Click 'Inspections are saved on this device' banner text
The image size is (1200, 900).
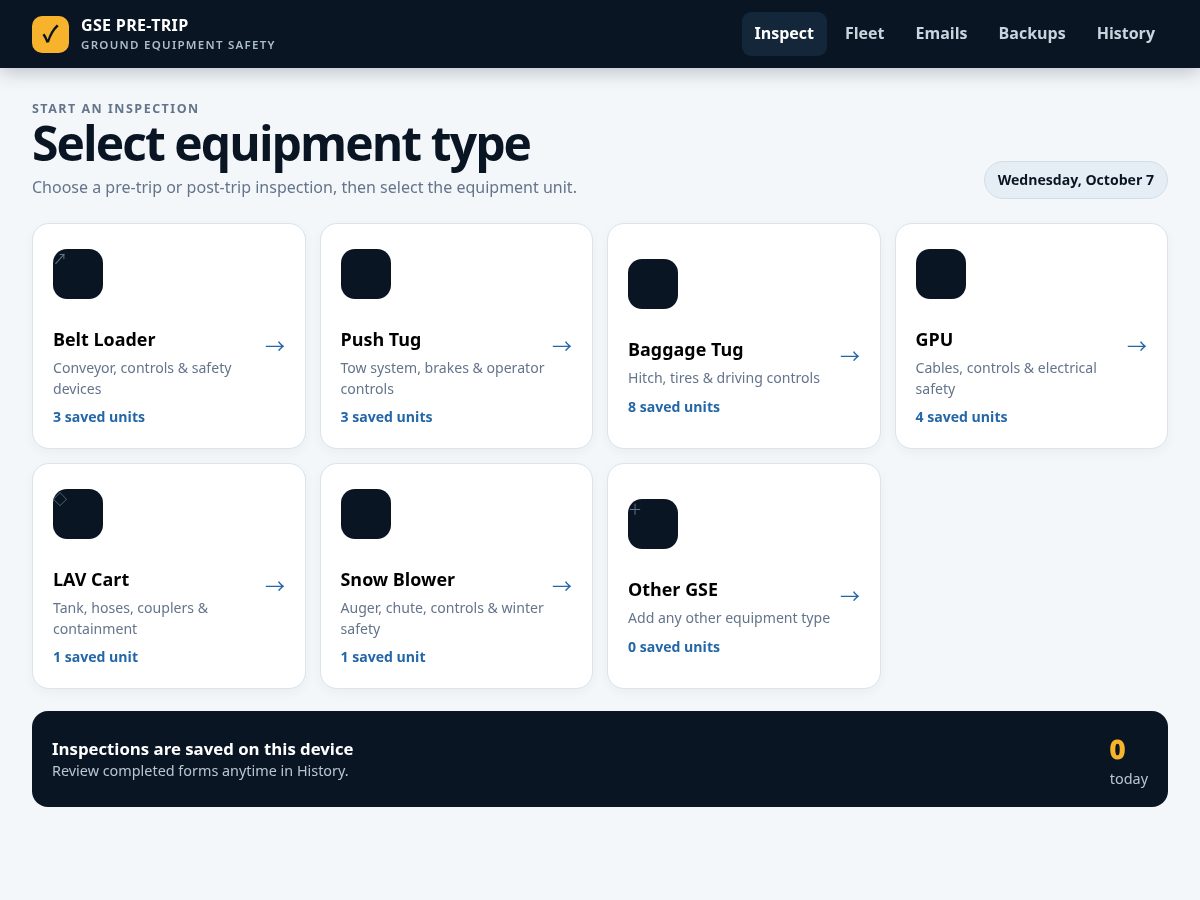pos(203,749)
